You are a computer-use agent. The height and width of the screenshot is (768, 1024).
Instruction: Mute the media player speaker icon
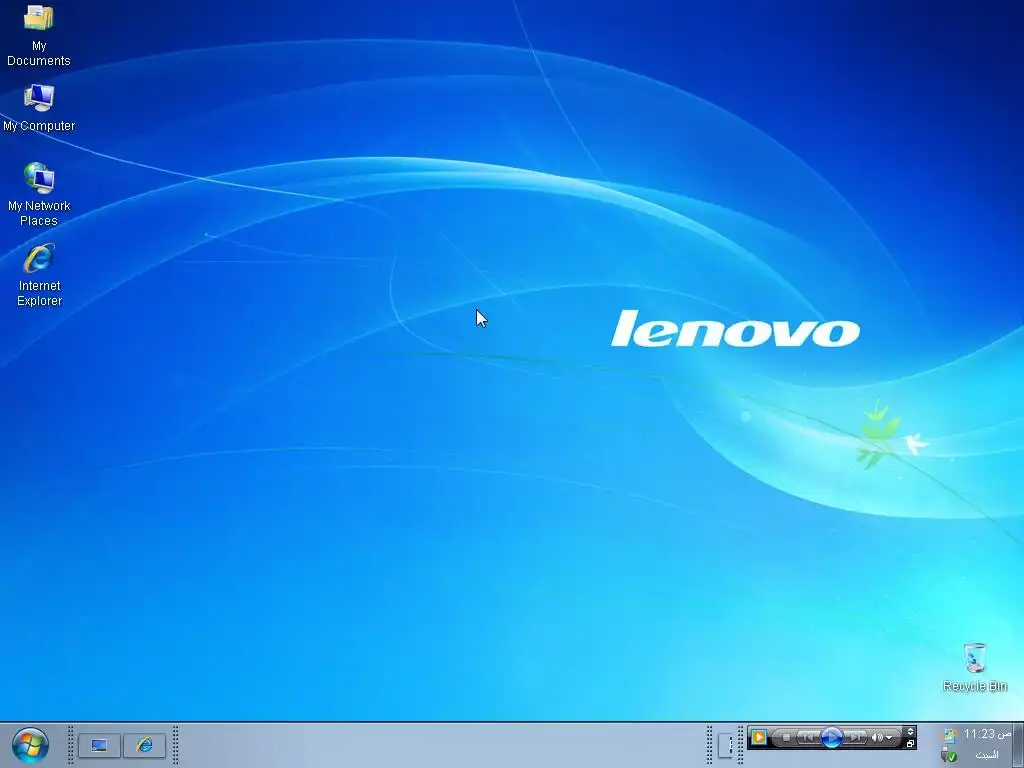[877, 737]
